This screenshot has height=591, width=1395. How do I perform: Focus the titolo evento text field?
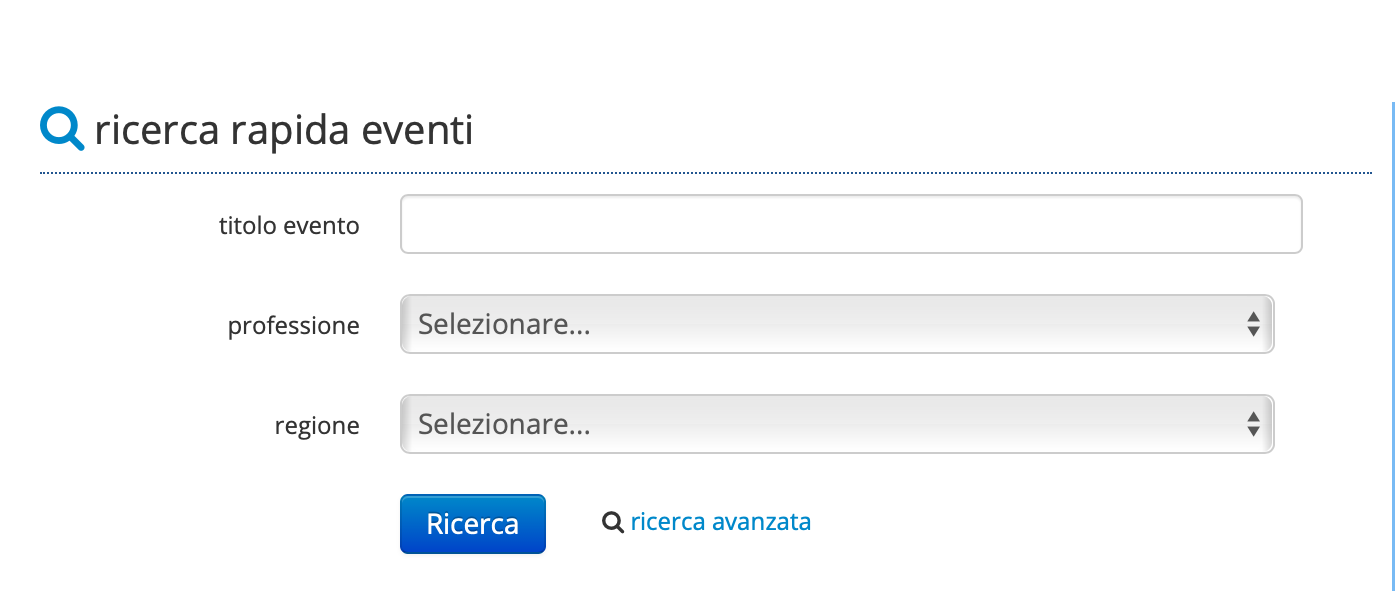click(851, 224)
